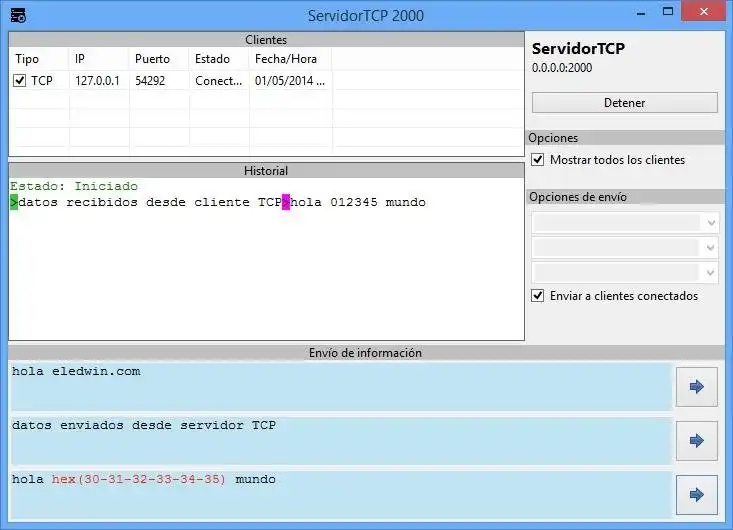Click the green marker in Historial
Viewport: 733px width, 530px height.
(14, 202)
